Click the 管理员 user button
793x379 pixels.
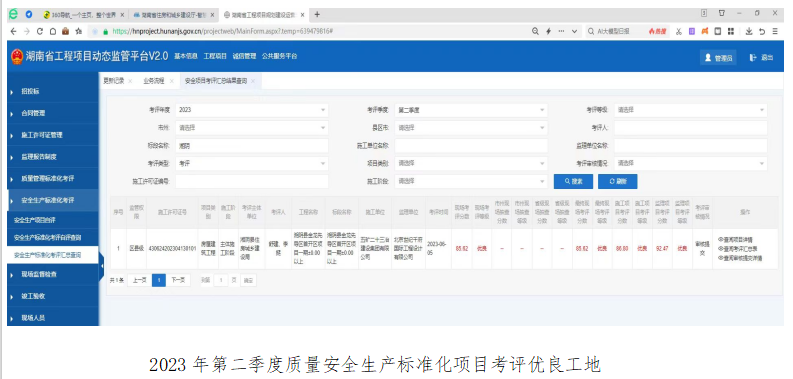click(718, 58)
